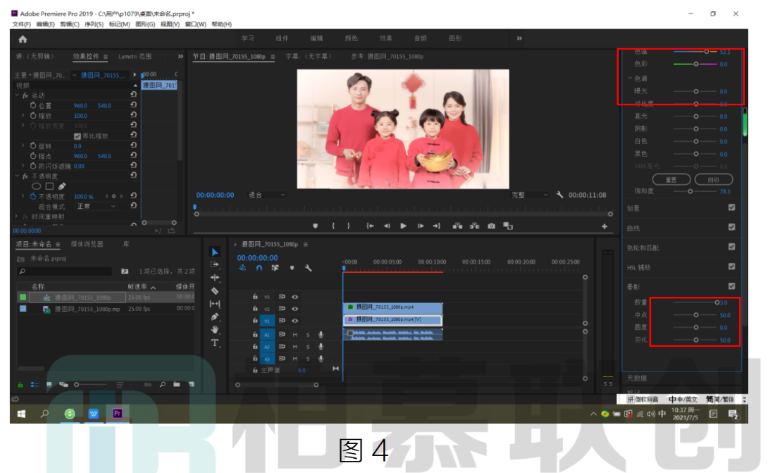Toggle Curves section checkbox in Lumetri
The height and width of the screenshot is (473, 768).
pos(732,227)
